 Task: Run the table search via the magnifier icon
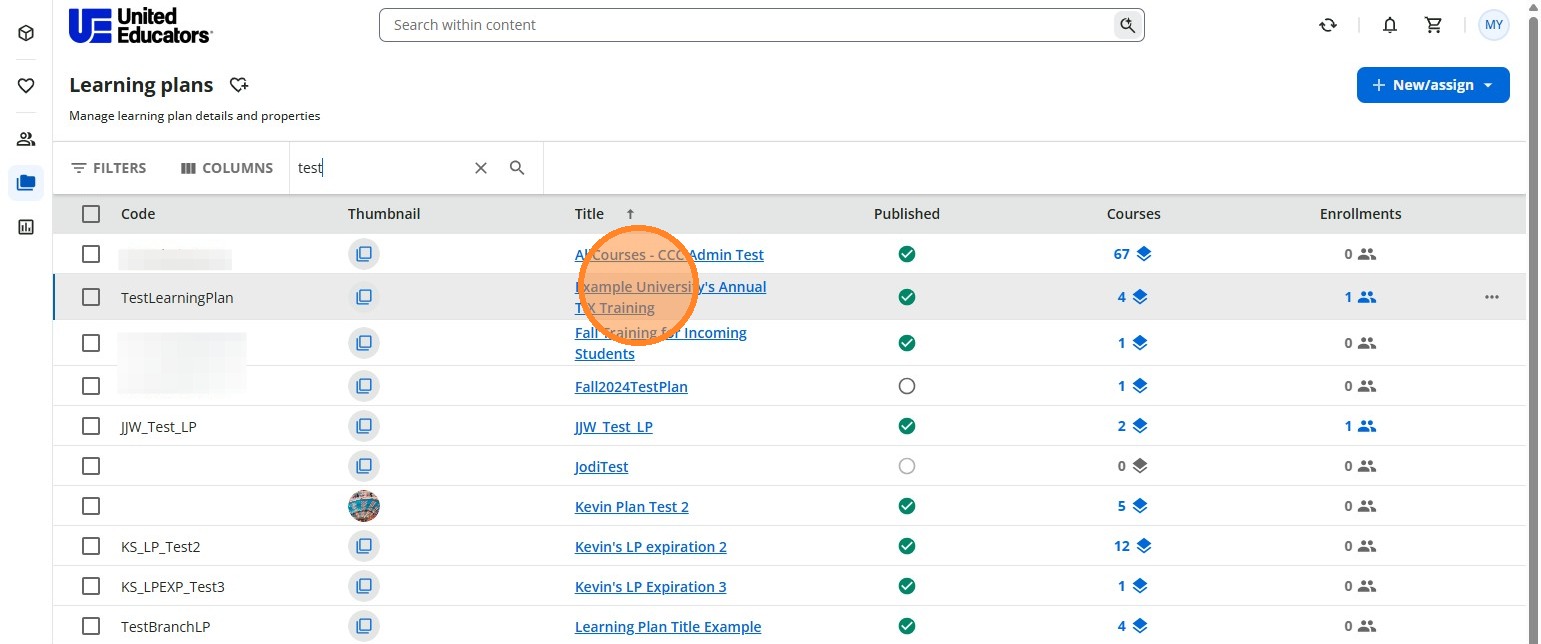tap(517, 168)
